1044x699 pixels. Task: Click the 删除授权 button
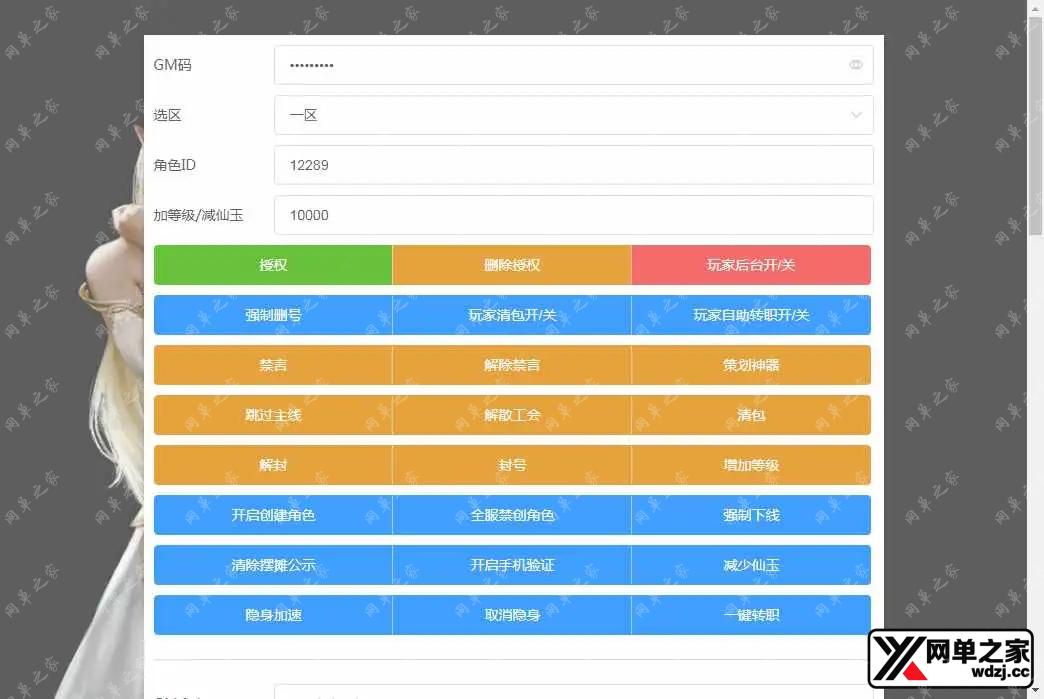tap(512, 265)
